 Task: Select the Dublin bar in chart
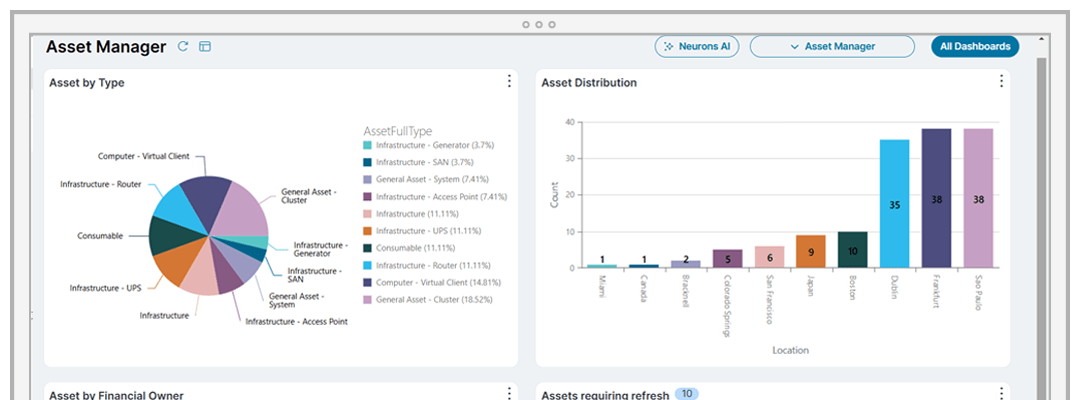pyautogui.click(x=894, y=204)
